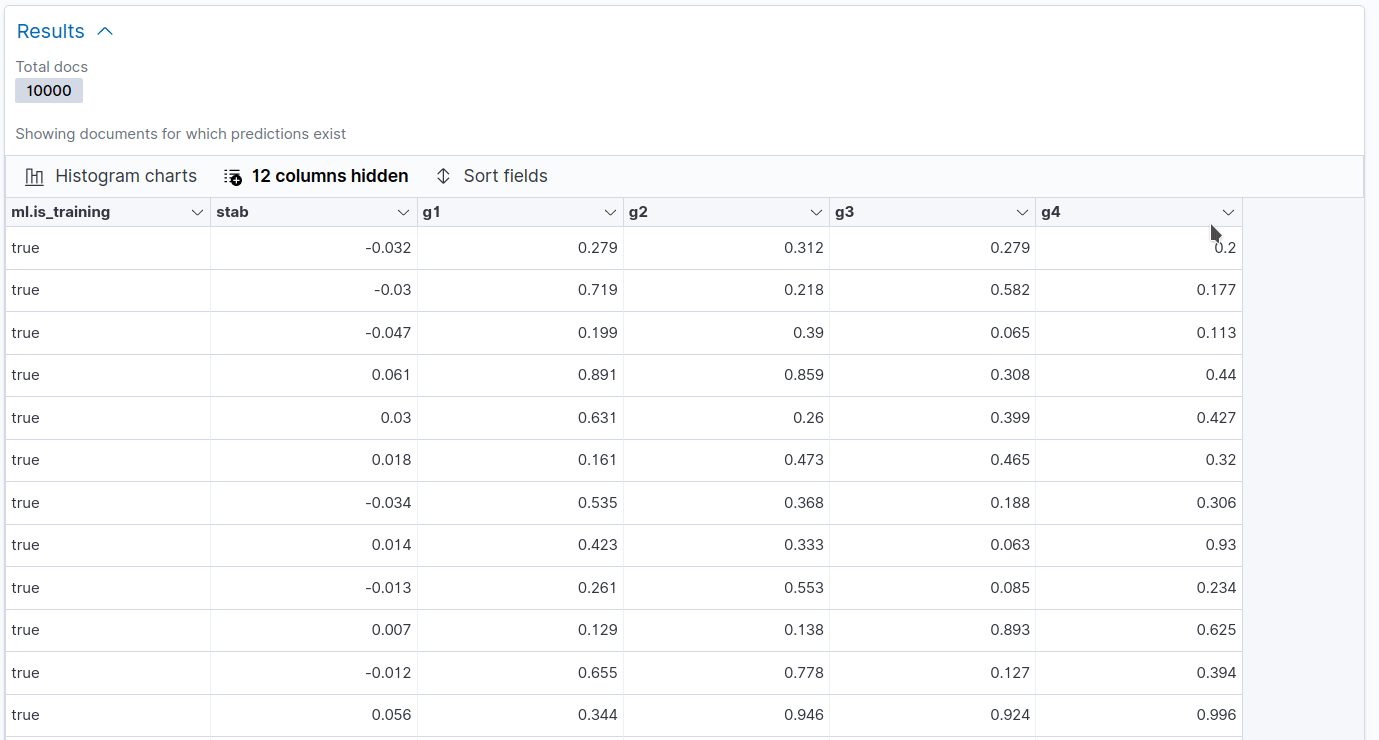This screenshot has width=1379, height=740.
Task: Click the sort arrows icon
Action: click(443, 177)
